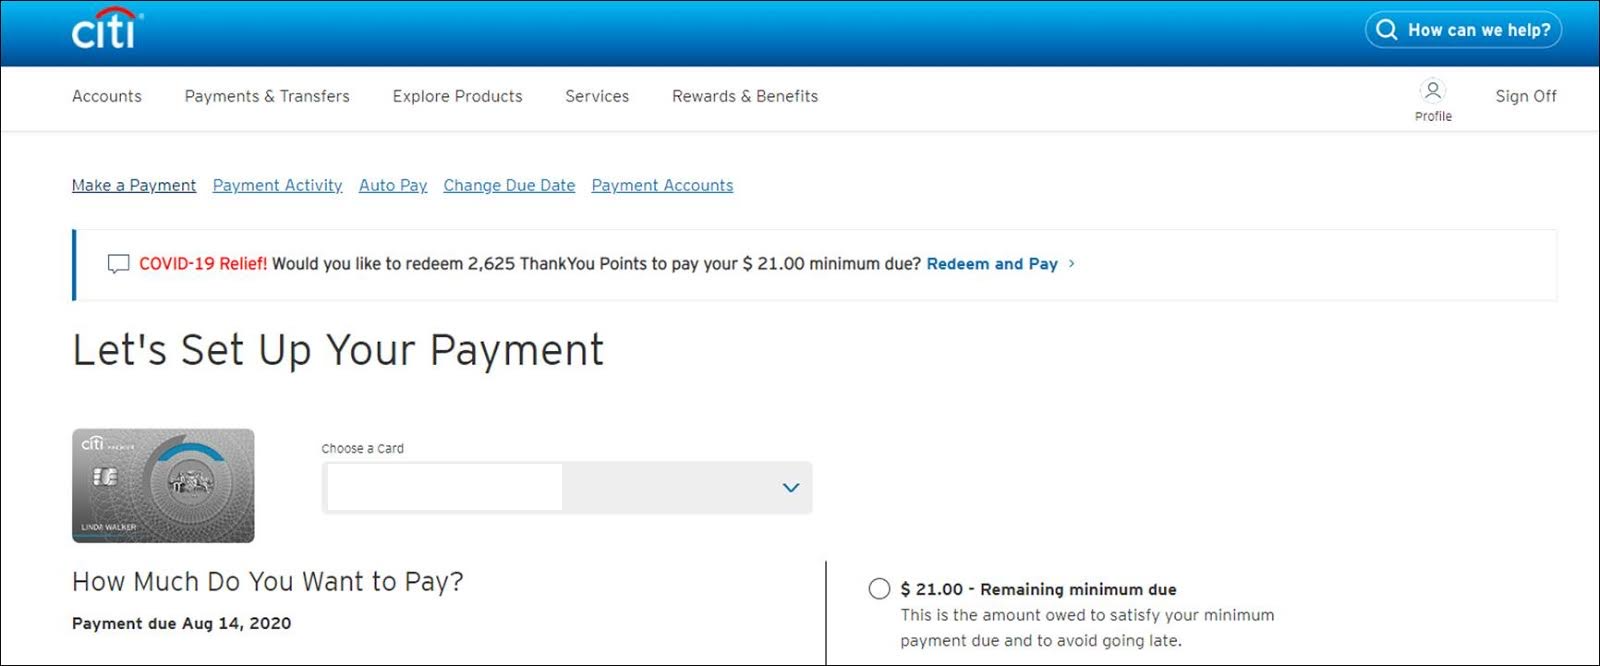
Task: Open the Explore Products menu
Action: pyautogui.click(x=457, y=96)
